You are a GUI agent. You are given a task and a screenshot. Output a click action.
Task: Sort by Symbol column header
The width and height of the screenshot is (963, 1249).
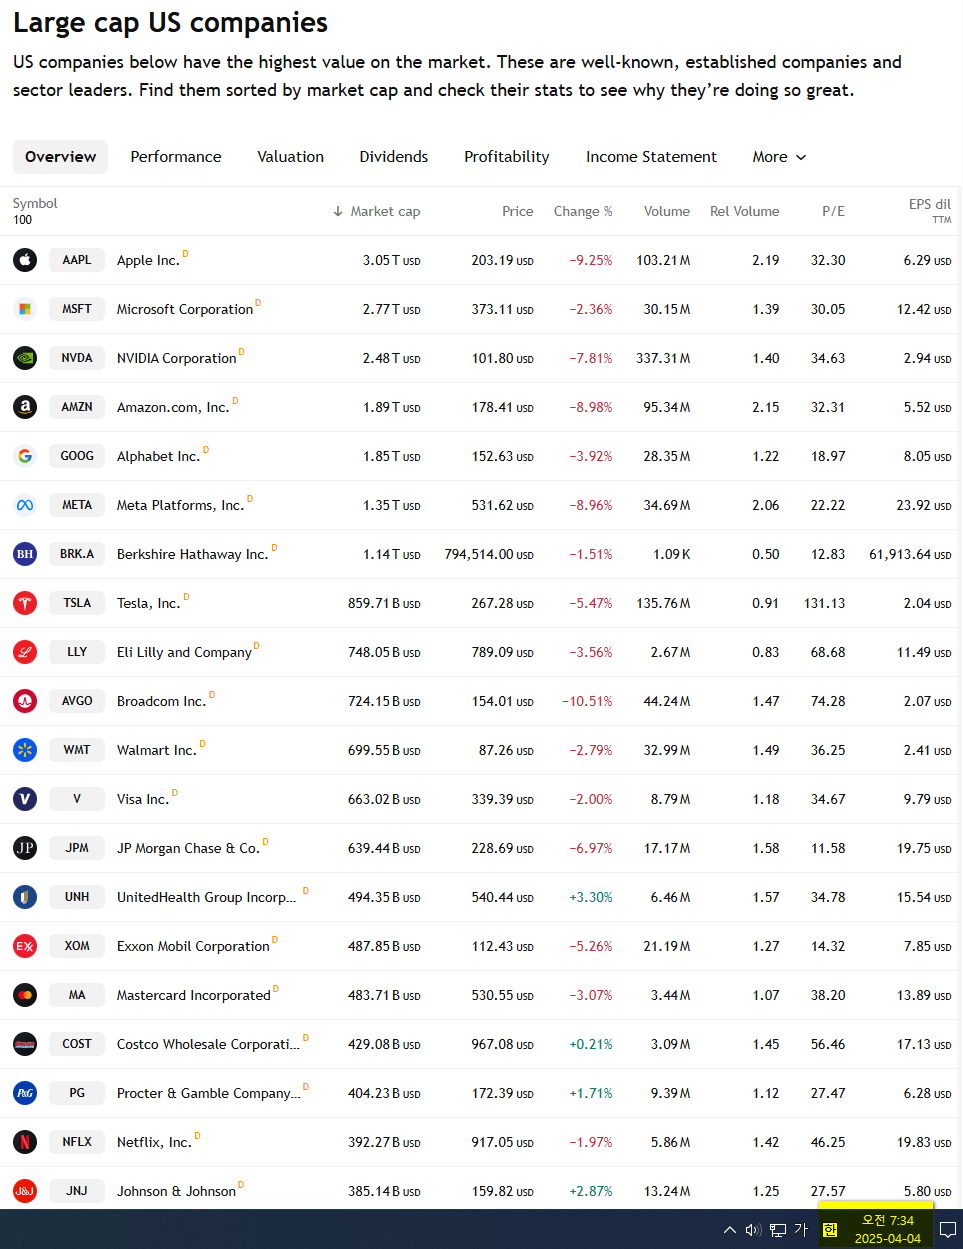point(35,203)
